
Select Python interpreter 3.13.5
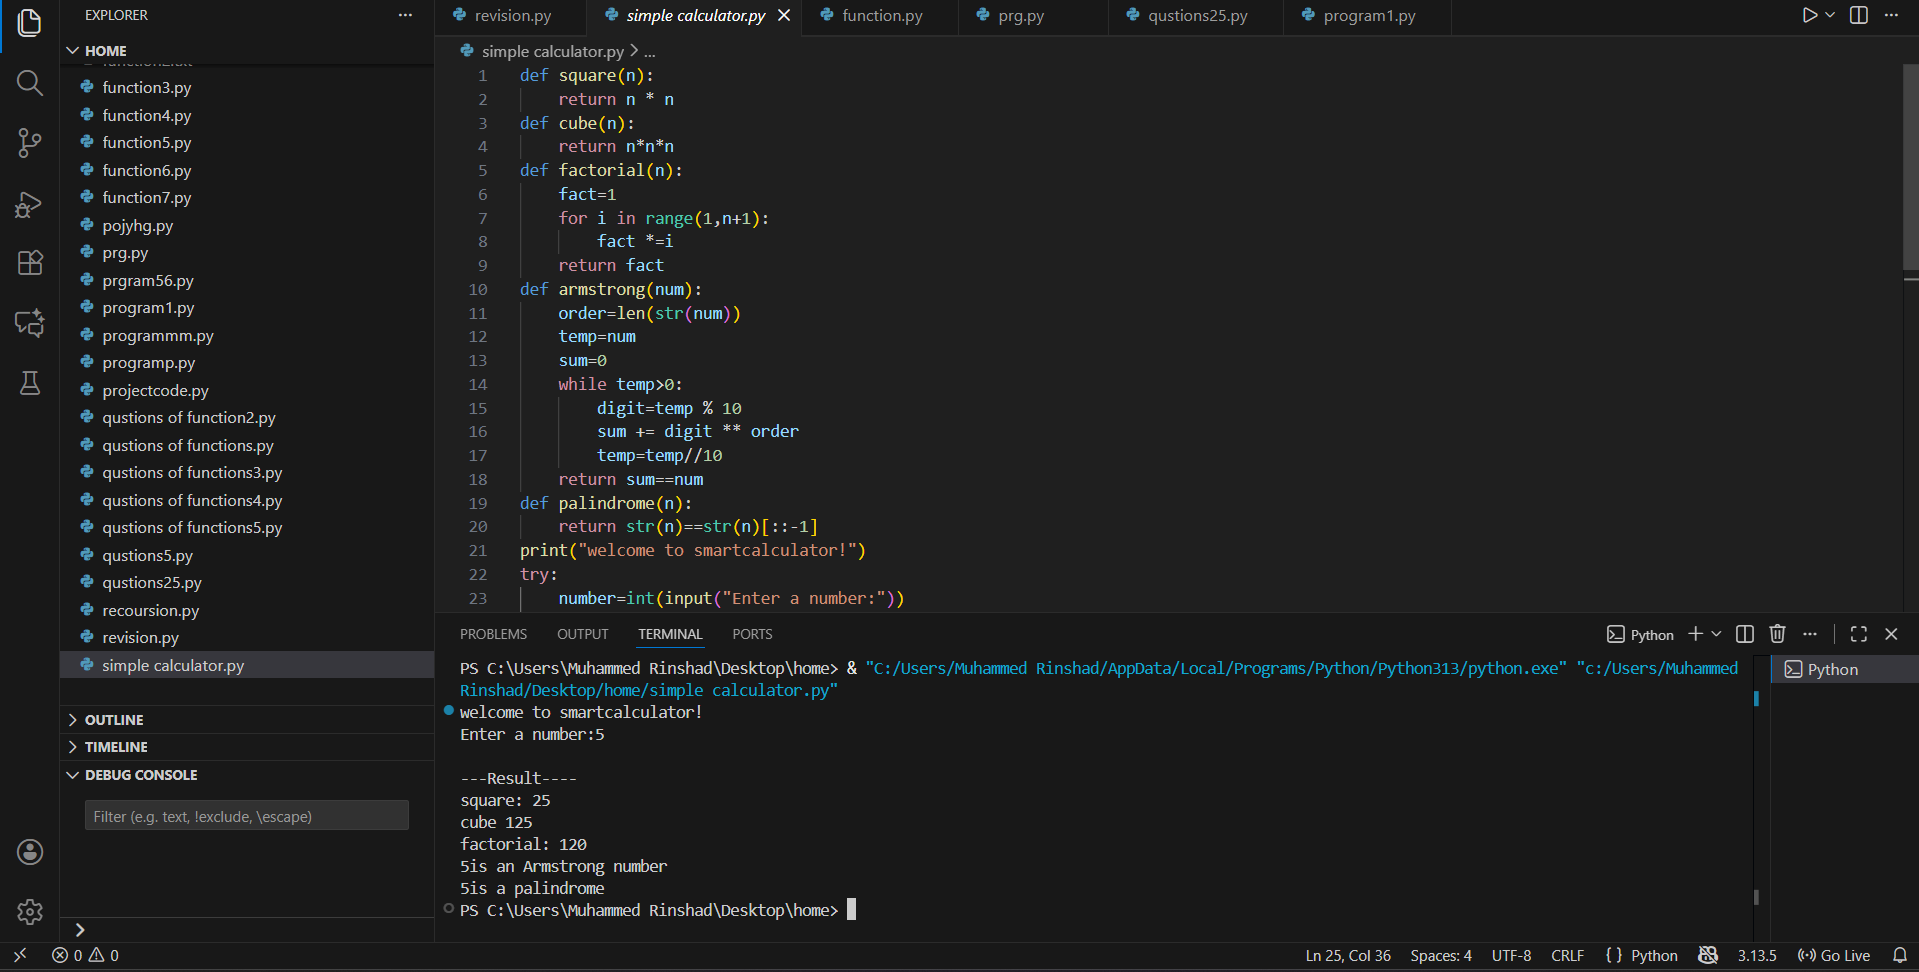pos(1758,955)
